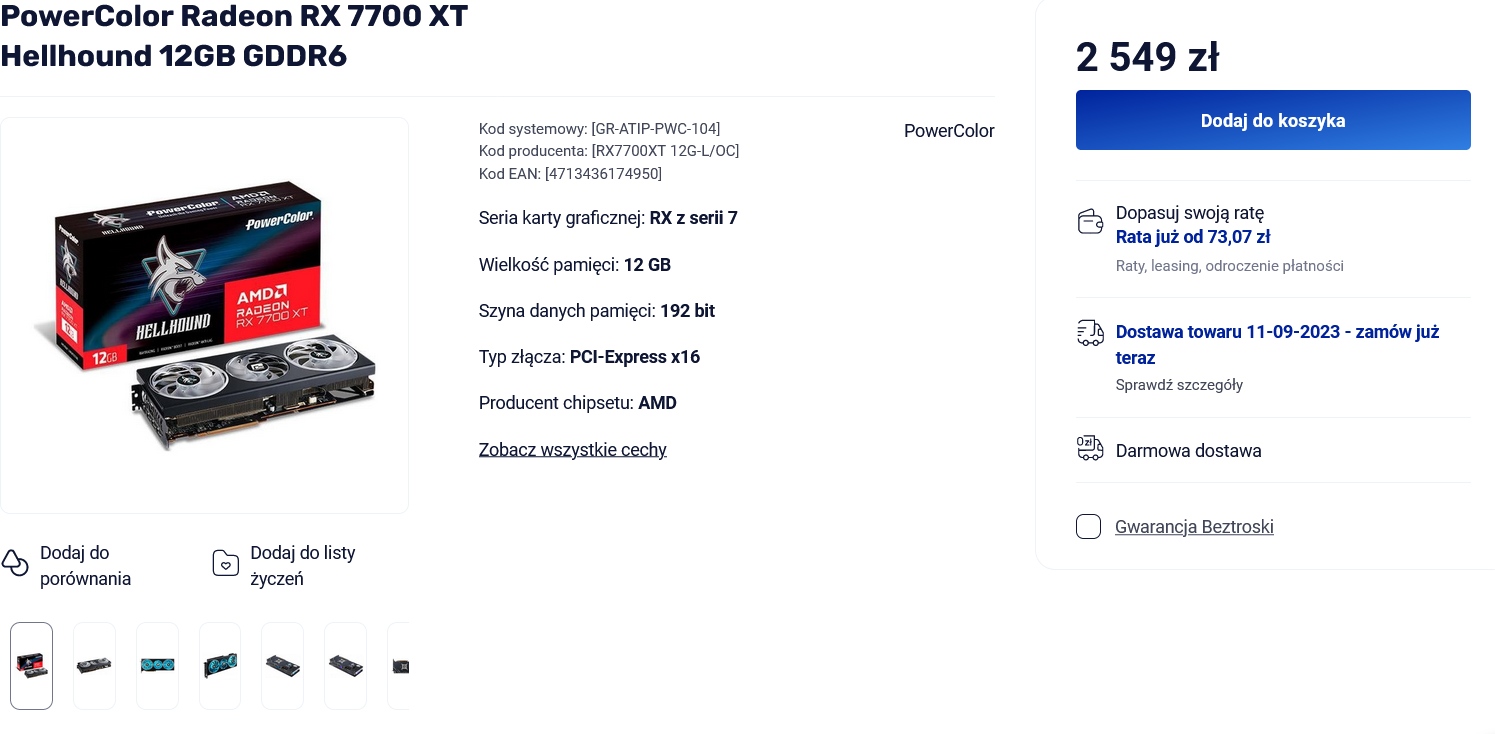Image resolution: width=1495 pixels, height=734 pixels.
Task: Add product to cart with Dodaj do koszyka
Action: point(1272,120)
